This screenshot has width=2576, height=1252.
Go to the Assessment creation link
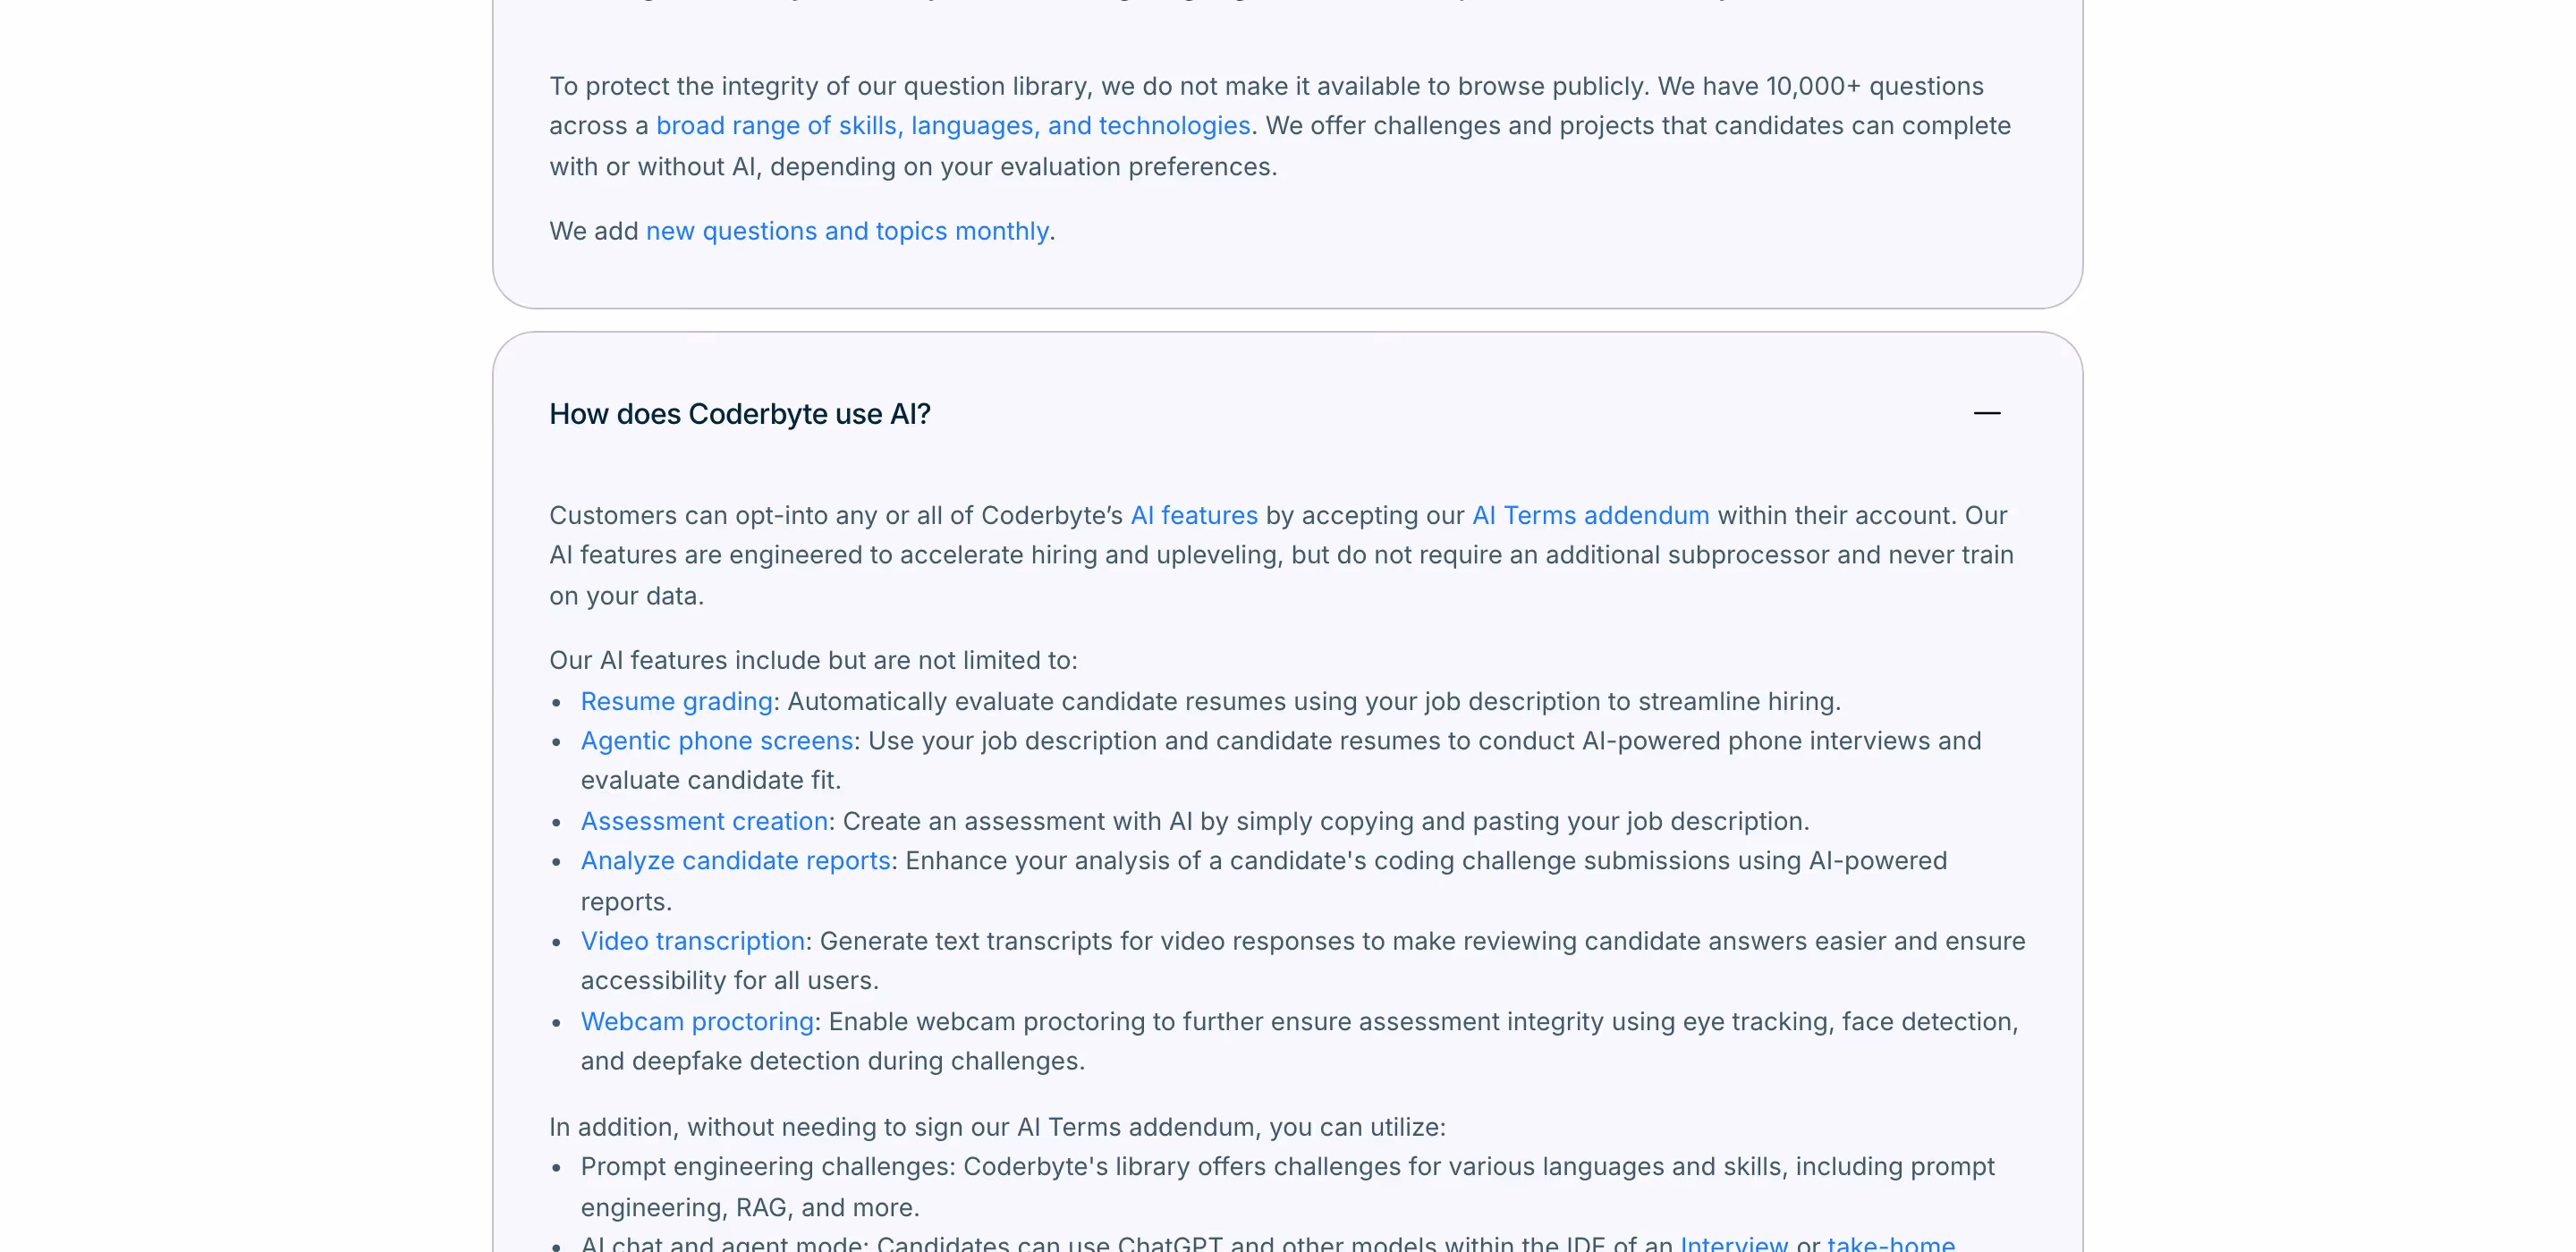704,821
